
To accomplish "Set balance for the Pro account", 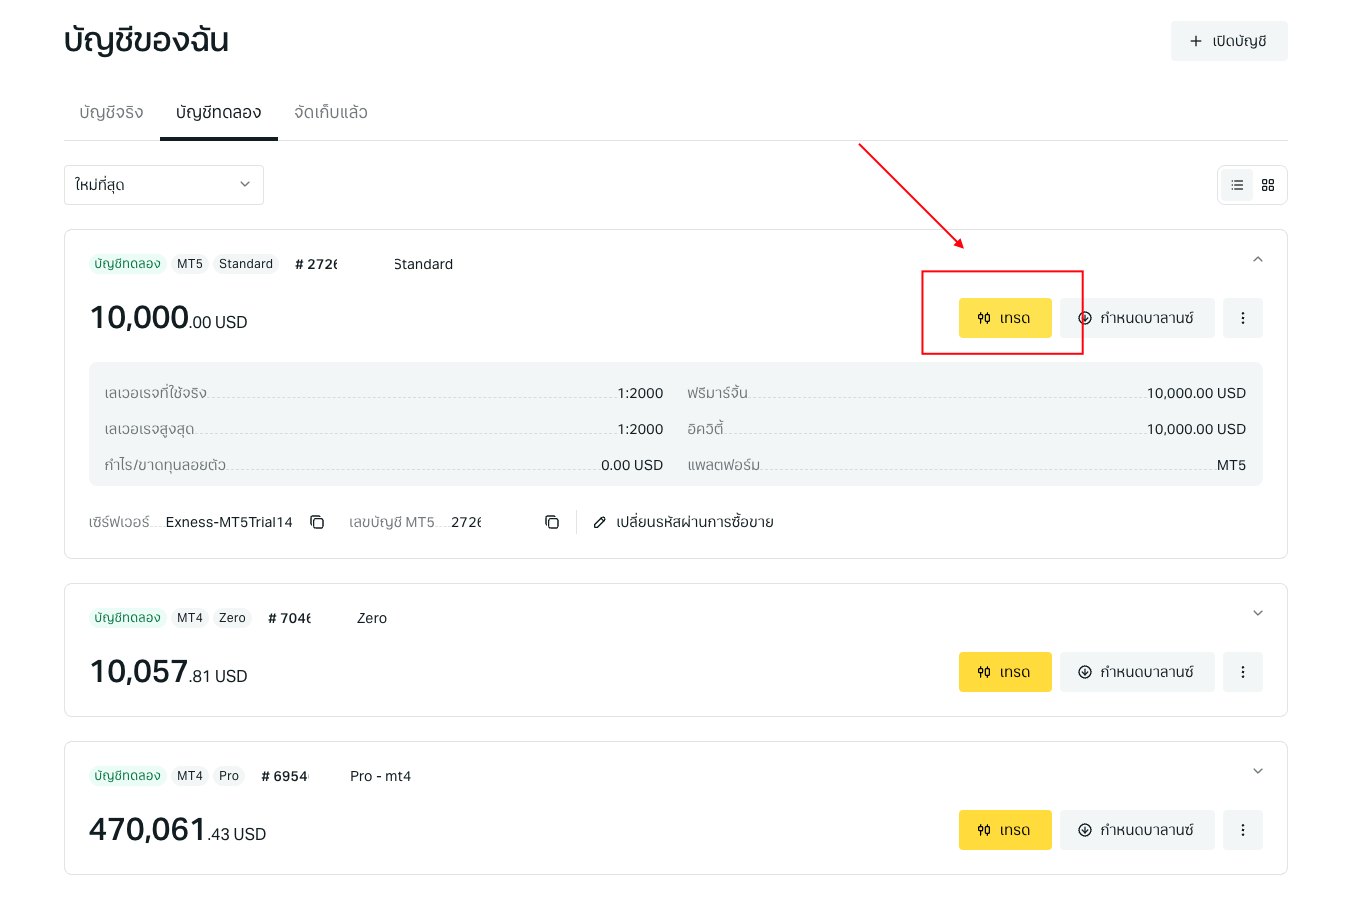I will (1137, 830).
